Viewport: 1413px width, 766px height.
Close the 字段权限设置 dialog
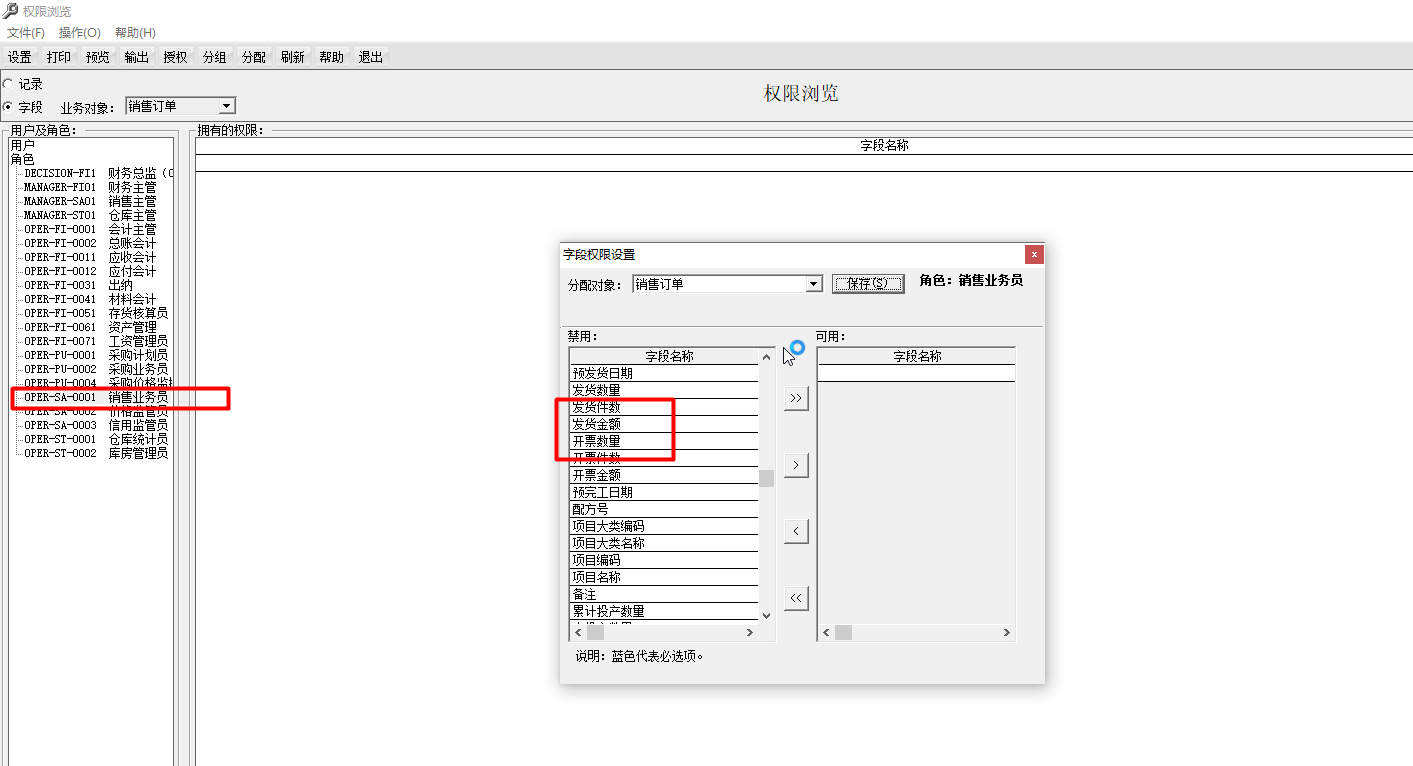coord(1035,254)
